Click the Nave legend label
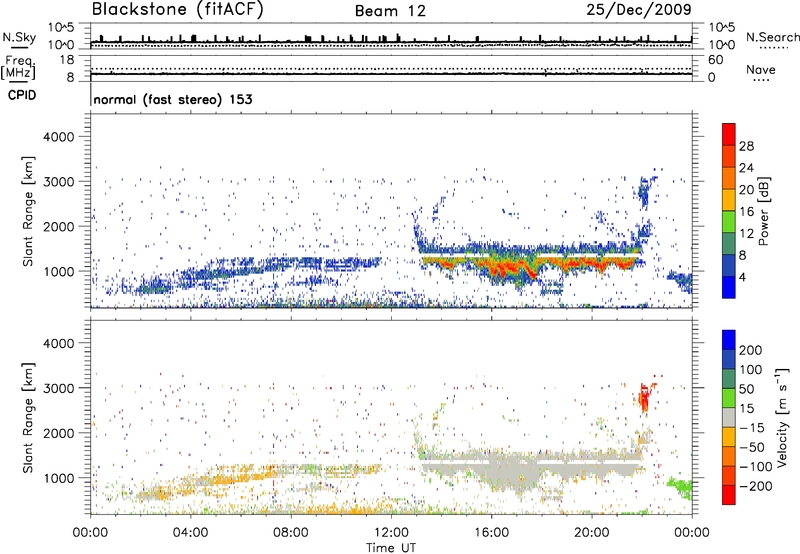The height and width of the screenshot is (554, 800). click(x=761, y=70)
